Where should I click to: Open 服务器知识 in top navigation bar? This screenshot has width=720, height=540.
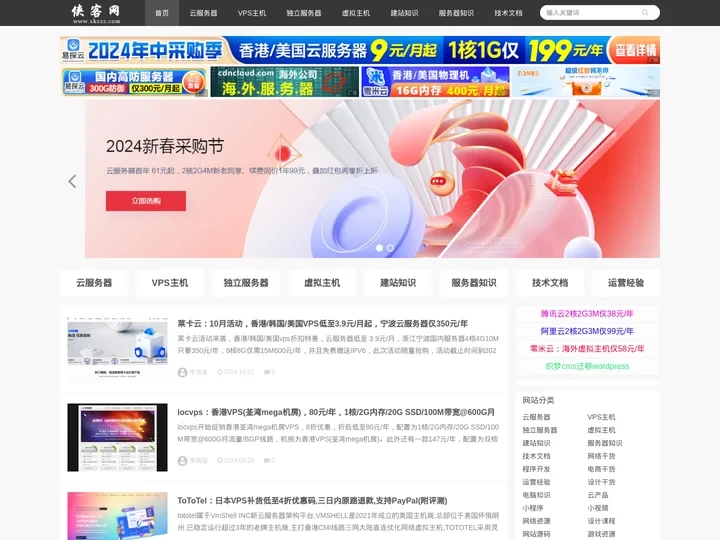[x=456, y=13]
